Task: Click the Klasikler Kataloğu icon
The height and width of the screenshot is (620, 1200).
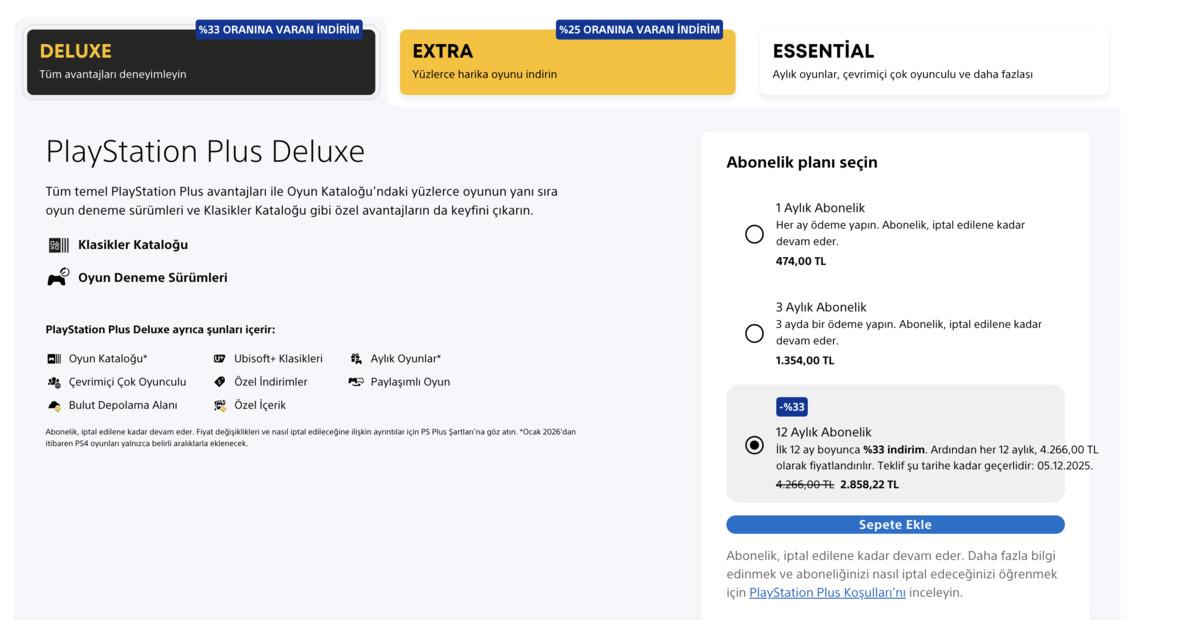Action: click(x=58, y=245)
